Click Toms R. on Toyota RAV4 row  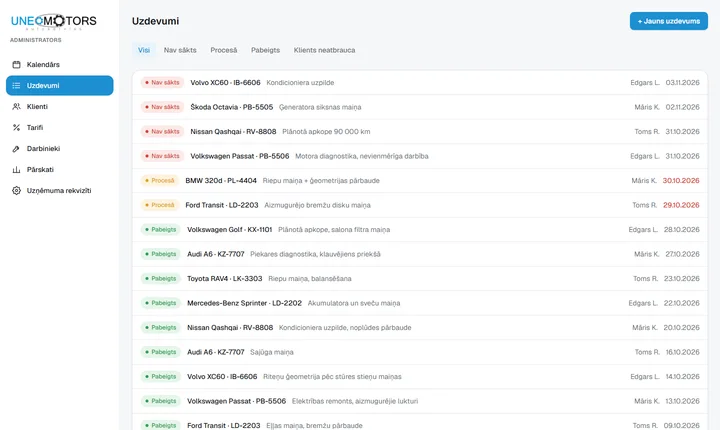645,278
